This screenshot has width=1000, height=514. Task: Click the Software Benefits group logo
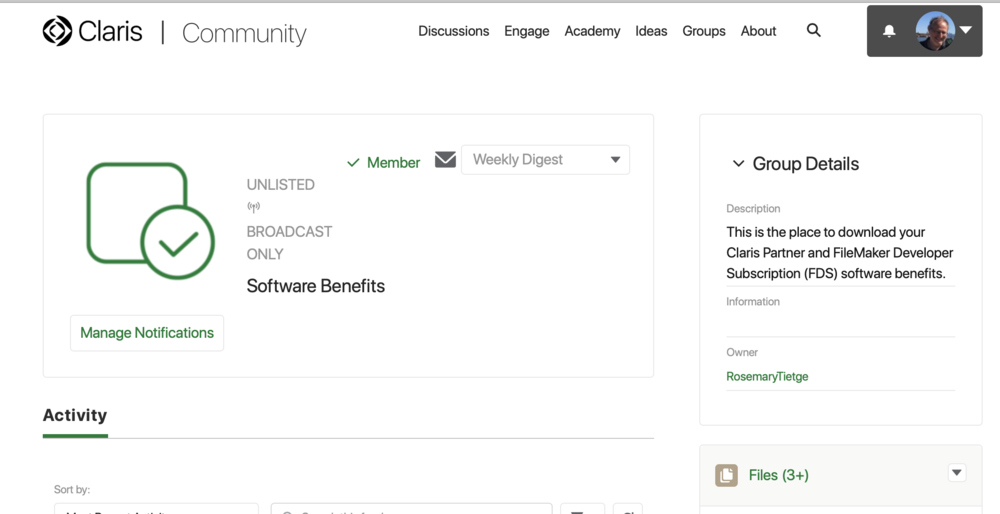pos(150,221)
